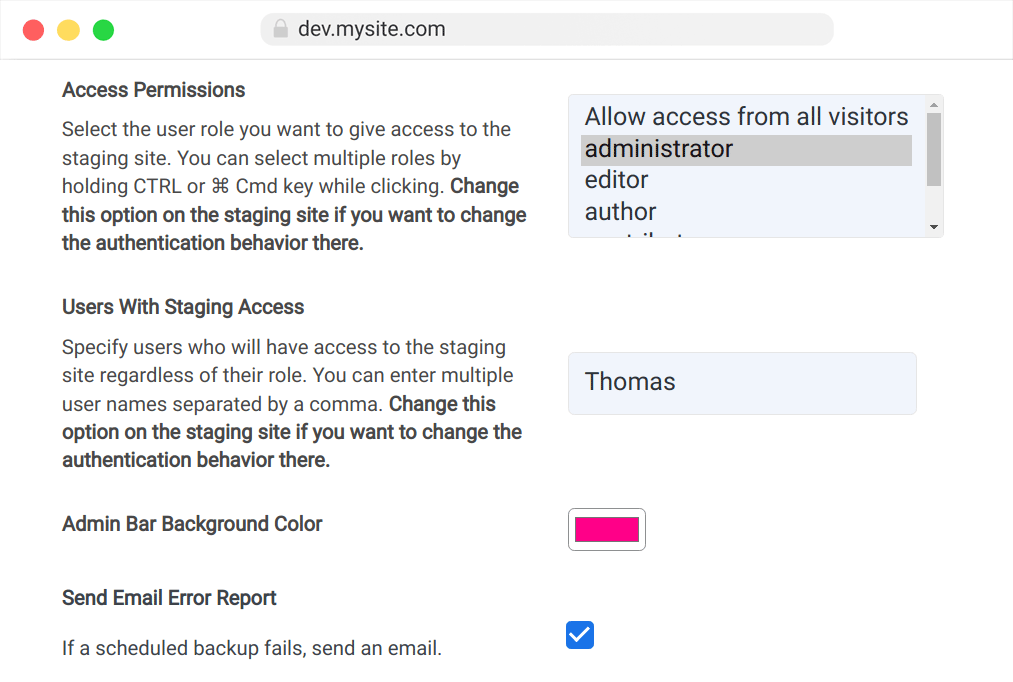
Task: Click the red close window button
Action: 34,30
